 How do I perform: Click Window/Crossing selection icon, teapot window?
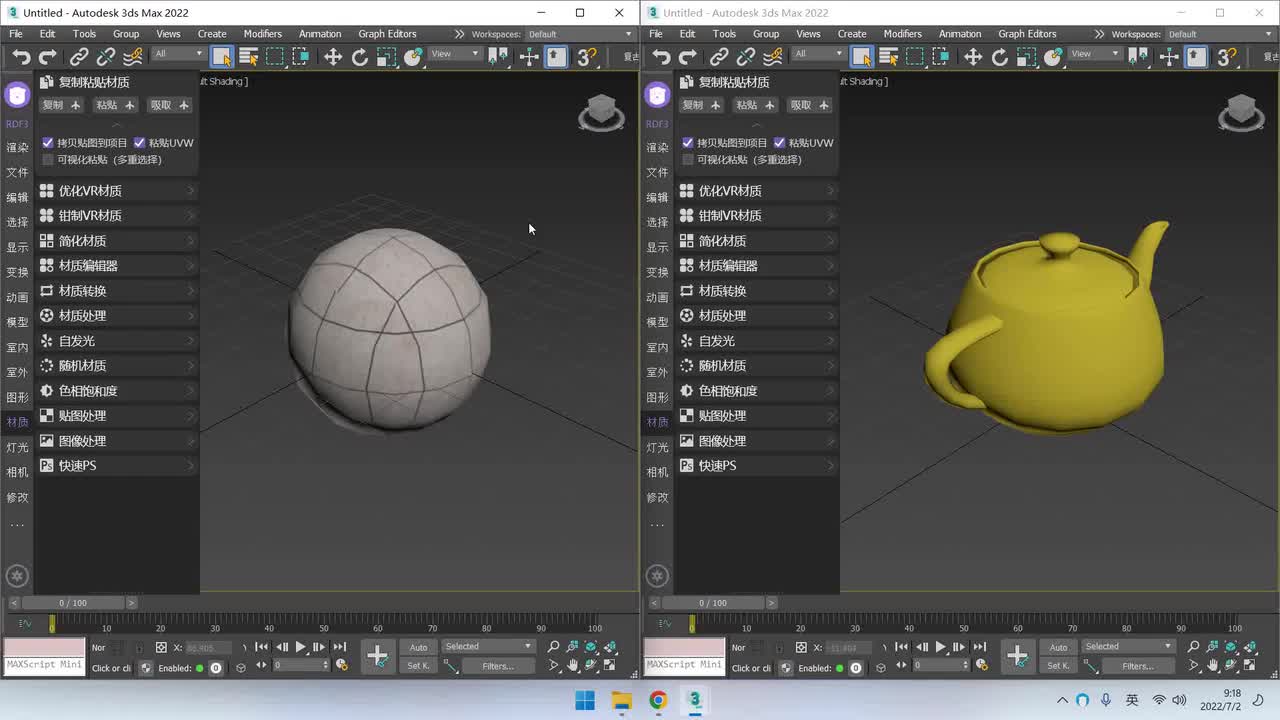tap(941, 57)
